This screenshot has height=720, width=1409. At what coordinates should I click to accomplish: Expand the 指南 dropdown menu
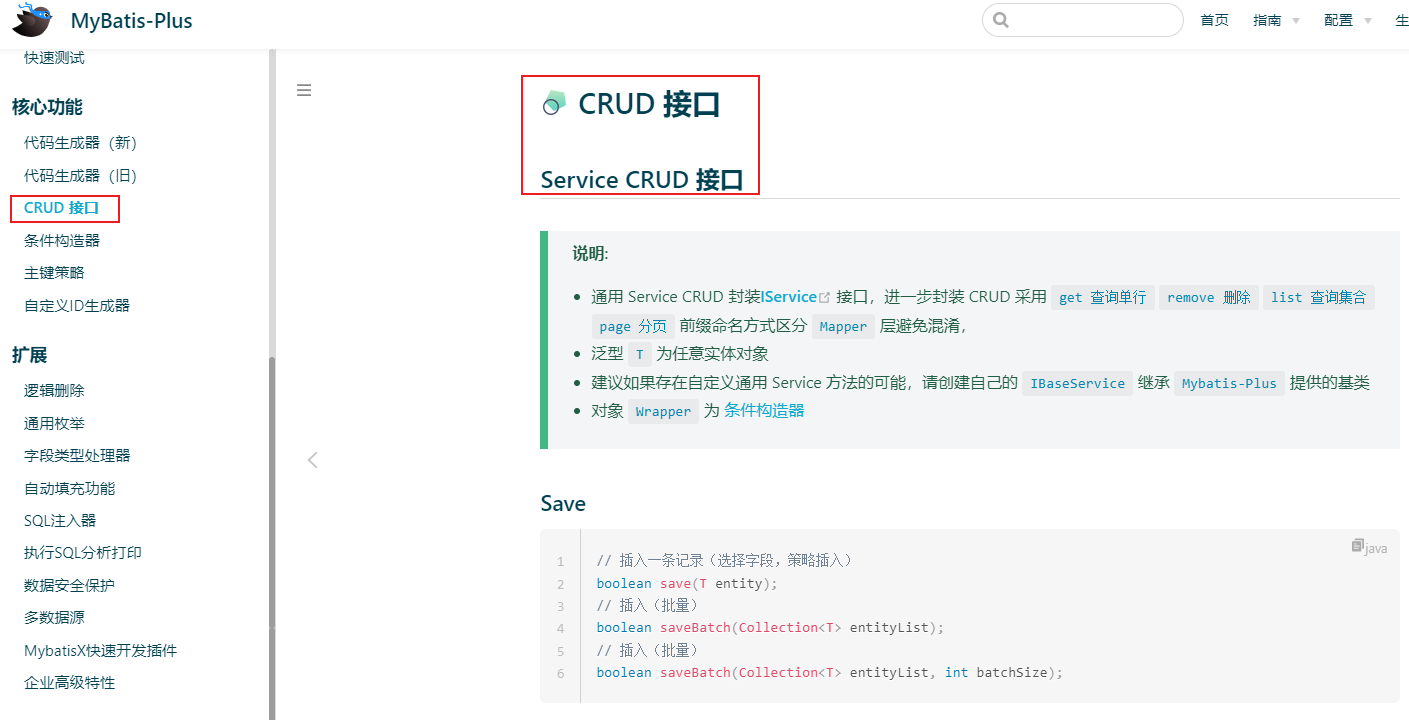(x=1277, y=20)
